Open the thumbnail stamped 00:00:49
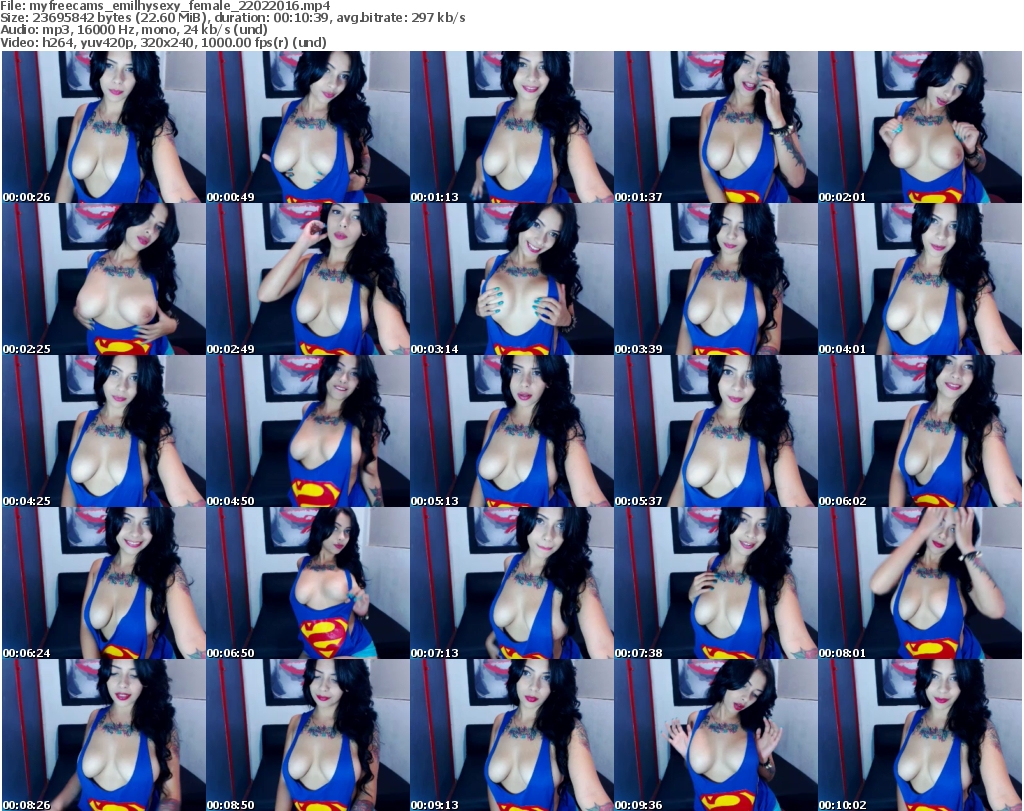The height and width of the screenshot is (811, 1024). [x=308, y=127]
